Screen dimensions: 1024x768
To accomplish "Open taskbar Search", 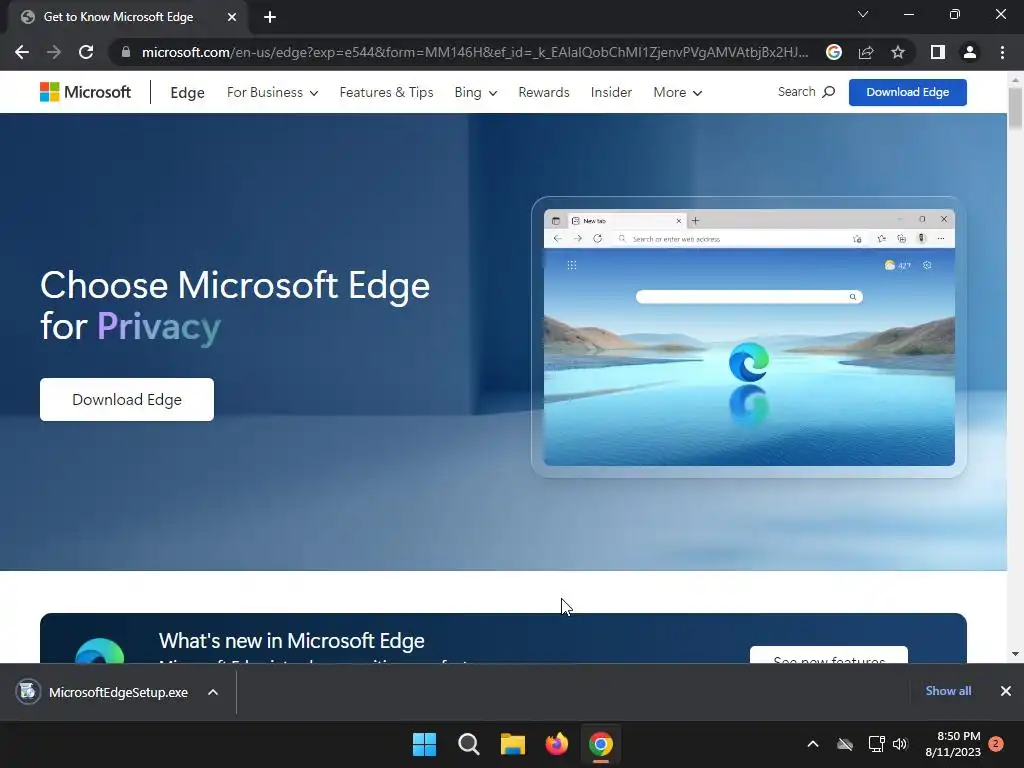I will (469, 744).
